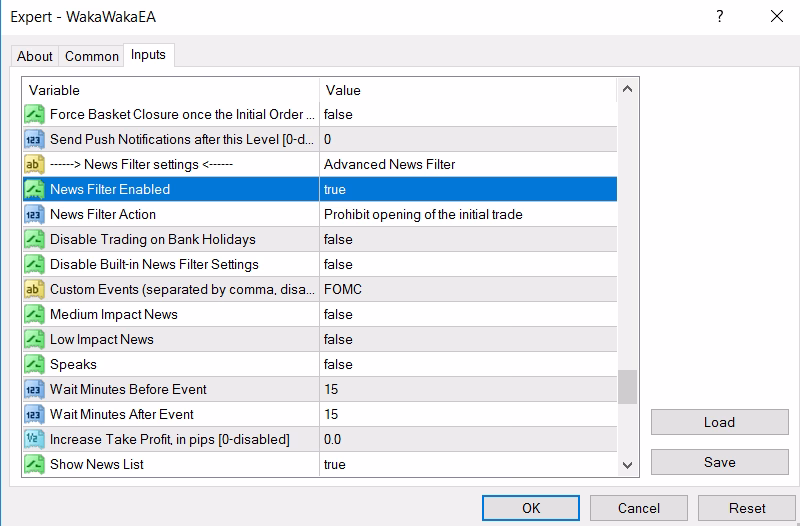
Task: Click the double icon beside Increase Take Profit
Action: coord(34,439)
